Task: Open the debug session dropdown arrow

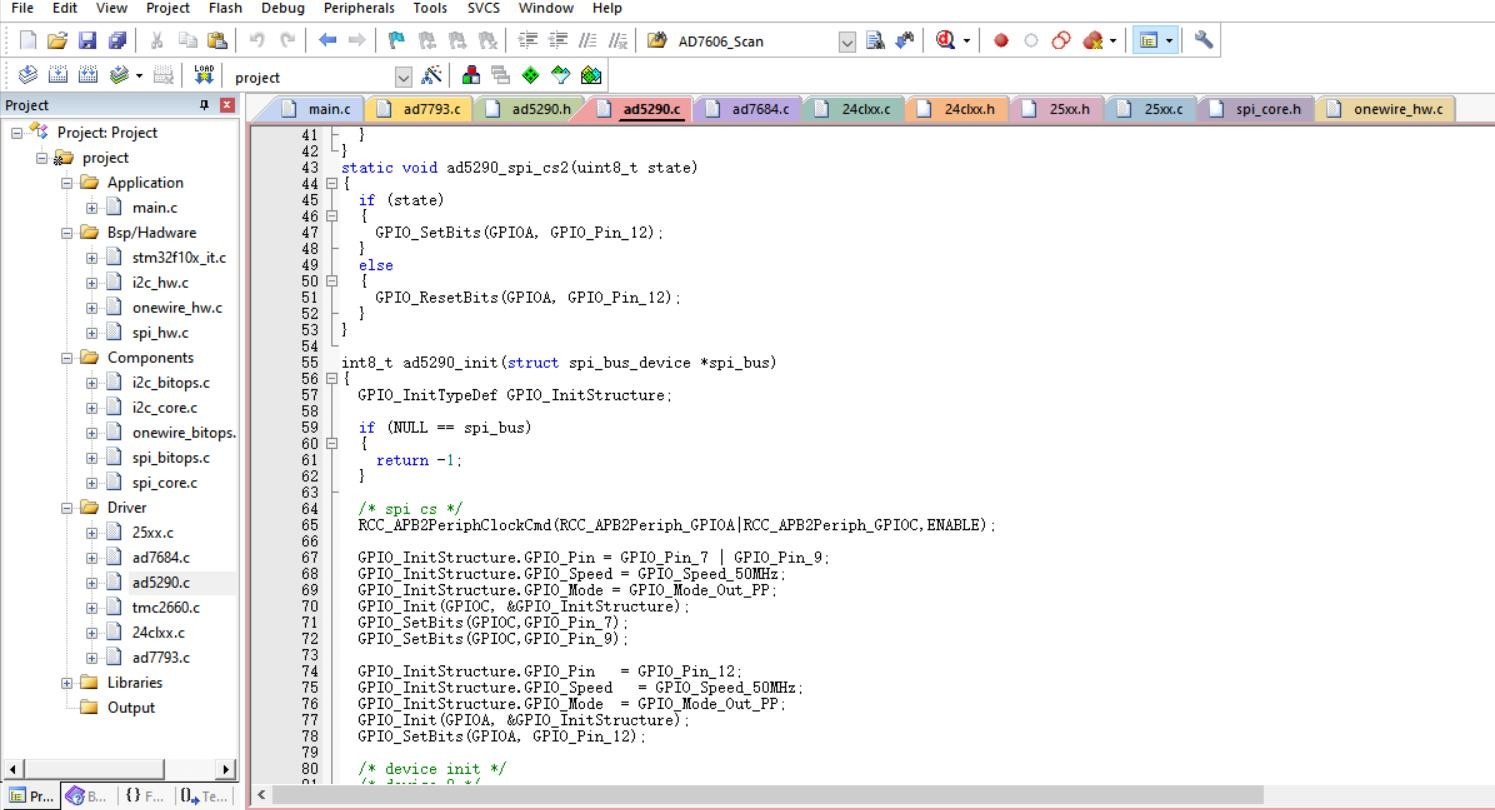Action: pos(967,41)
